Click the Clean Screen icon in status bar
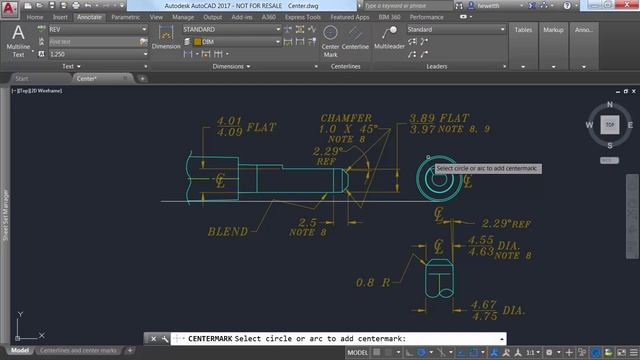 tap(621, 352)
